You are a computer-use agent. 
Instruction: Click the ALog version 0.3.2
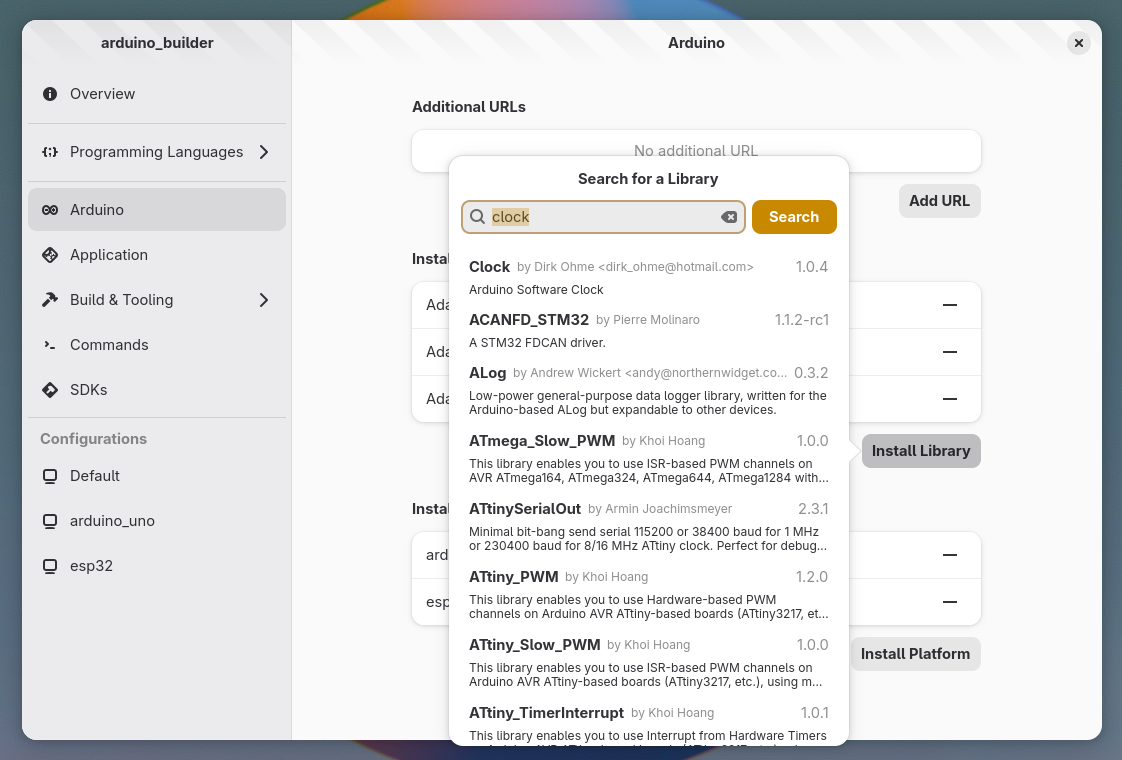(811, 373)
